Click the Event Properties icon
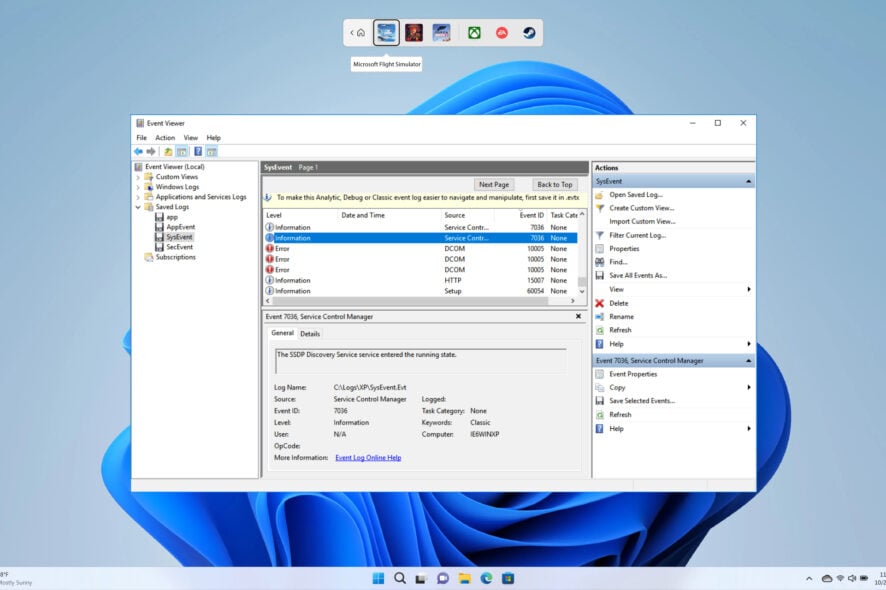Viewport: 886px width, 590px height. click(x=600, y=374)
